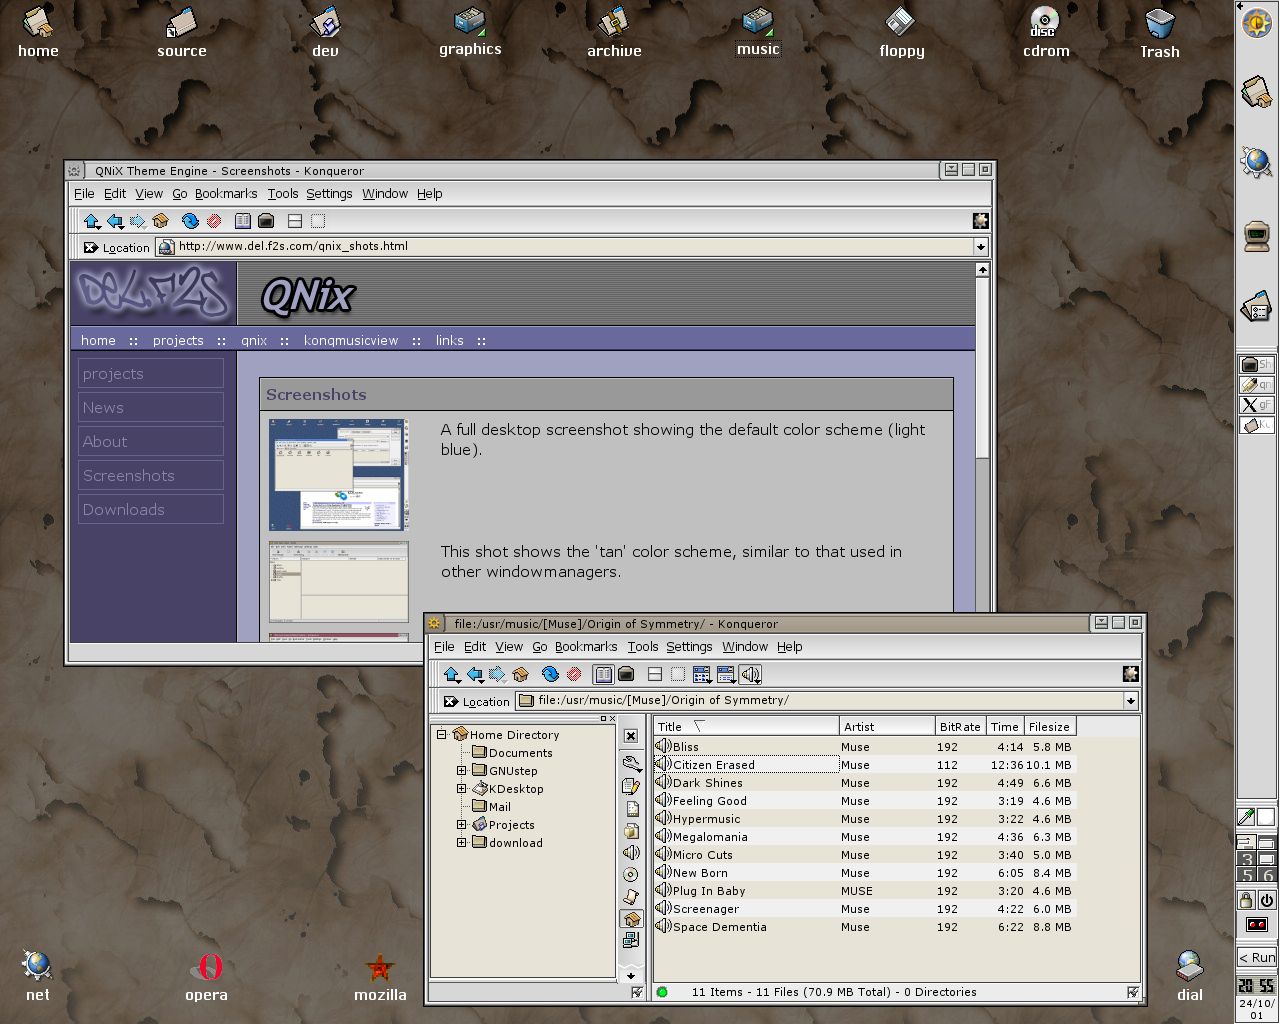Click light blue scheme screenshot thumbnail
The height and width of the screenshot is (1024, 1280).
[338, 474]
